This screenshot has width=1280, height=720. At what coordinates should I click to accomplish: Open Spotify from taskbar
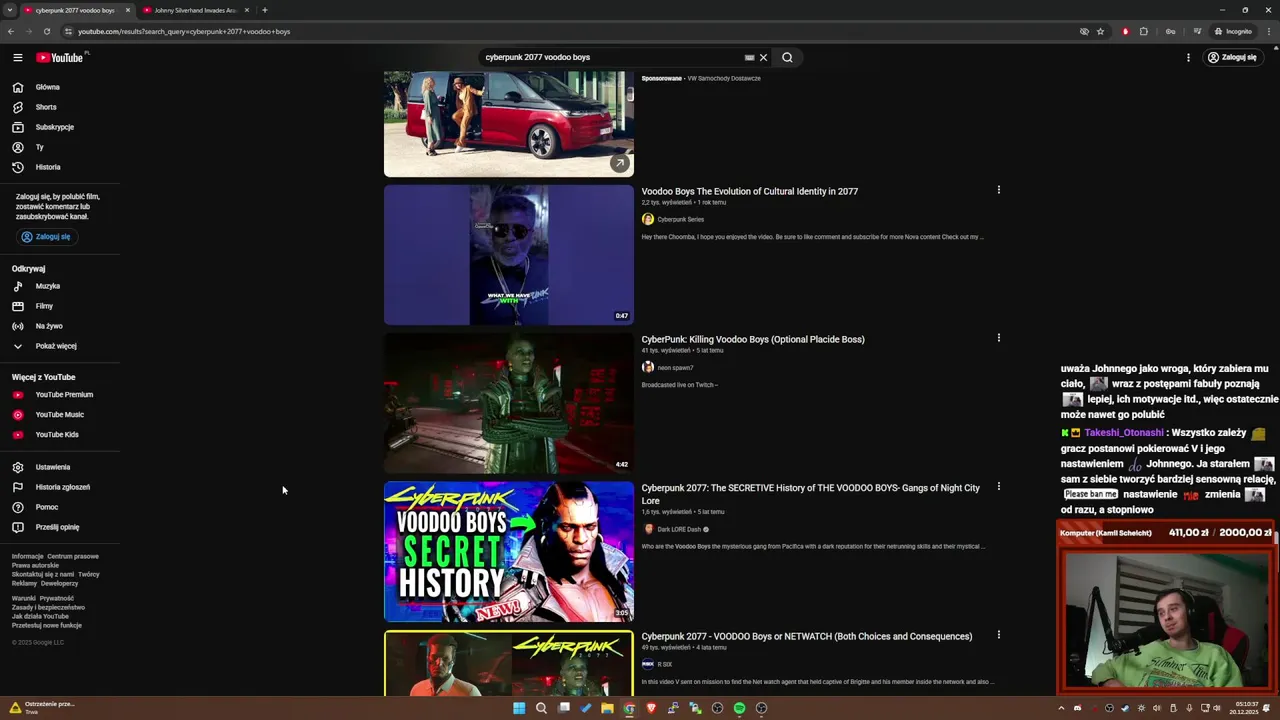(739, 708)
